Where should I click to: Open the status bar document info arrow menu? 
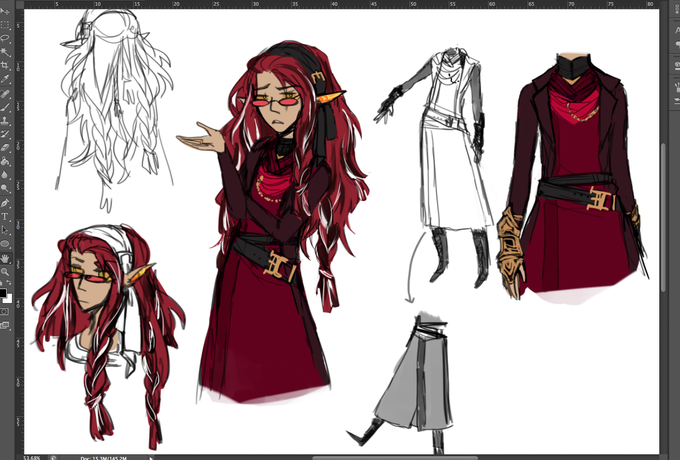pyautogui.click(x=151, y=457)
